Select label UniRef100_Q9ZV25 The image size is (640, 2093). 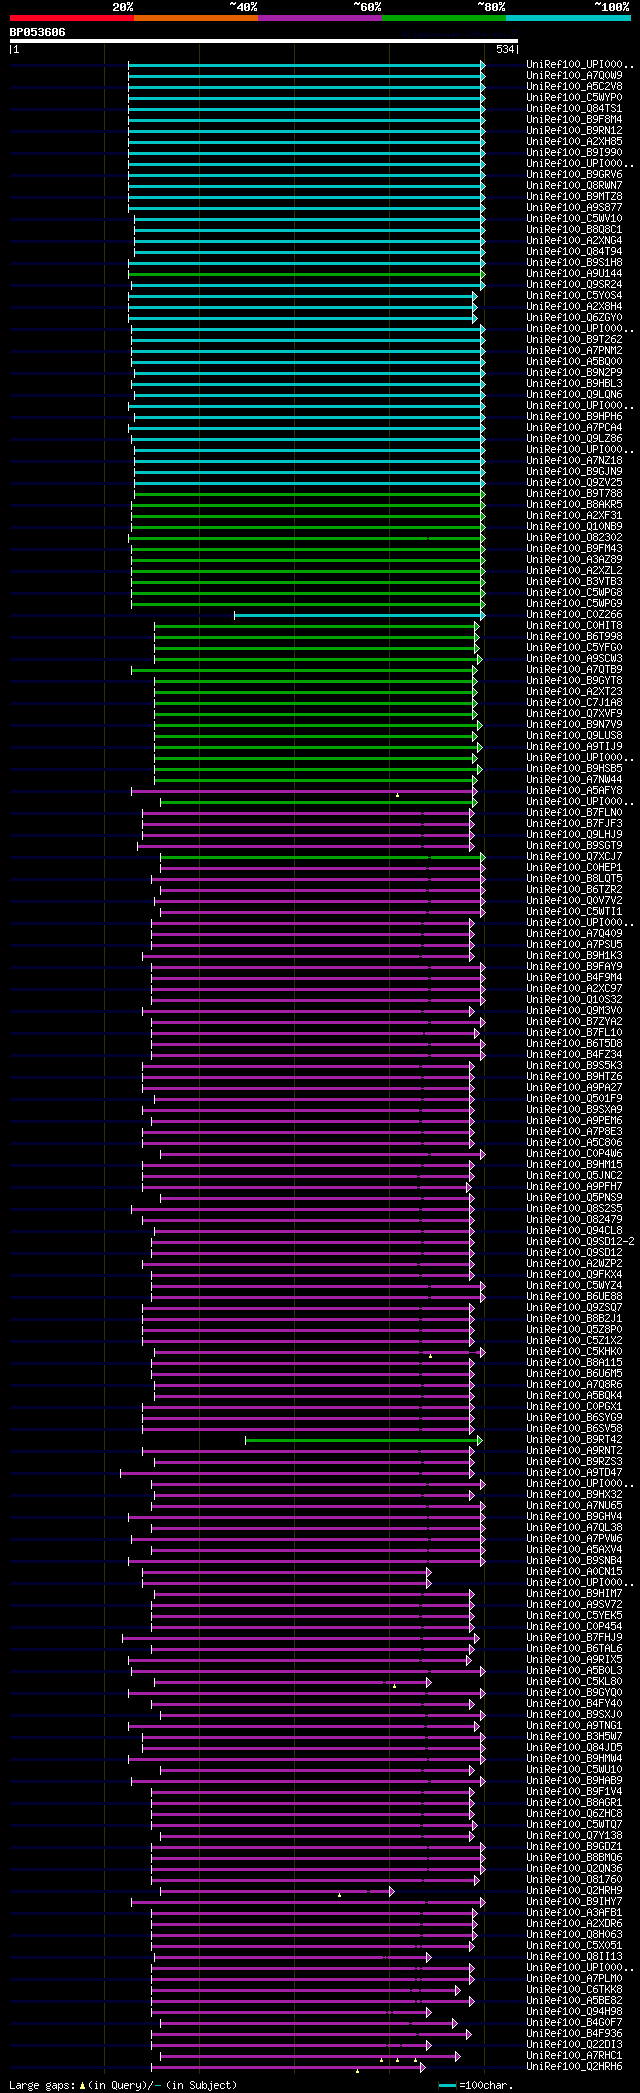click(574, 482)
